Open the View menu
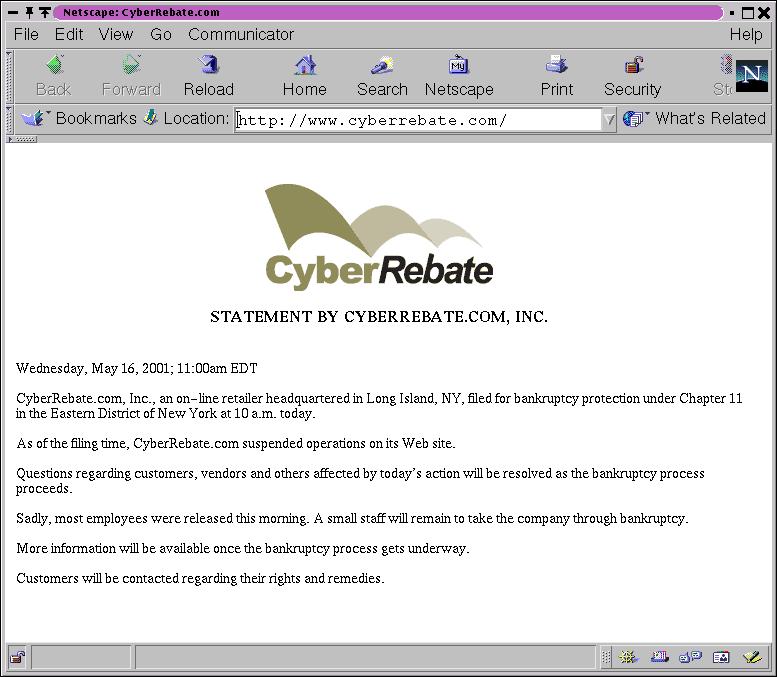This screenshot has width=777, height=677. click(x=116, y=34)
